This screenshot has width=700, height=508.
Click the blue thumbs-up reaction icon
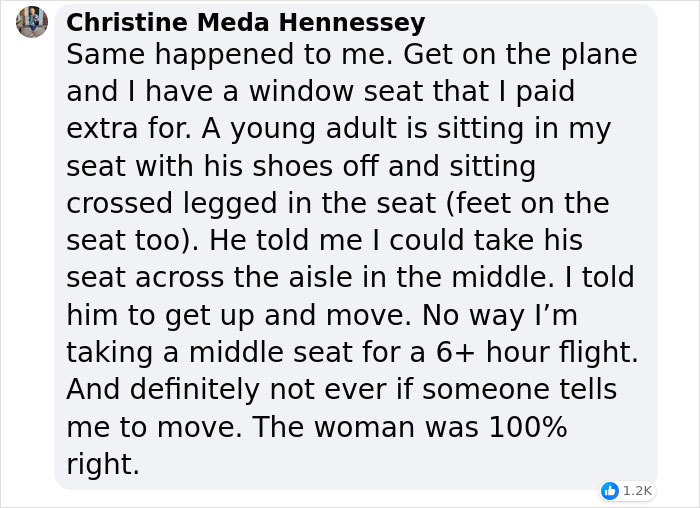pos(610,490)
